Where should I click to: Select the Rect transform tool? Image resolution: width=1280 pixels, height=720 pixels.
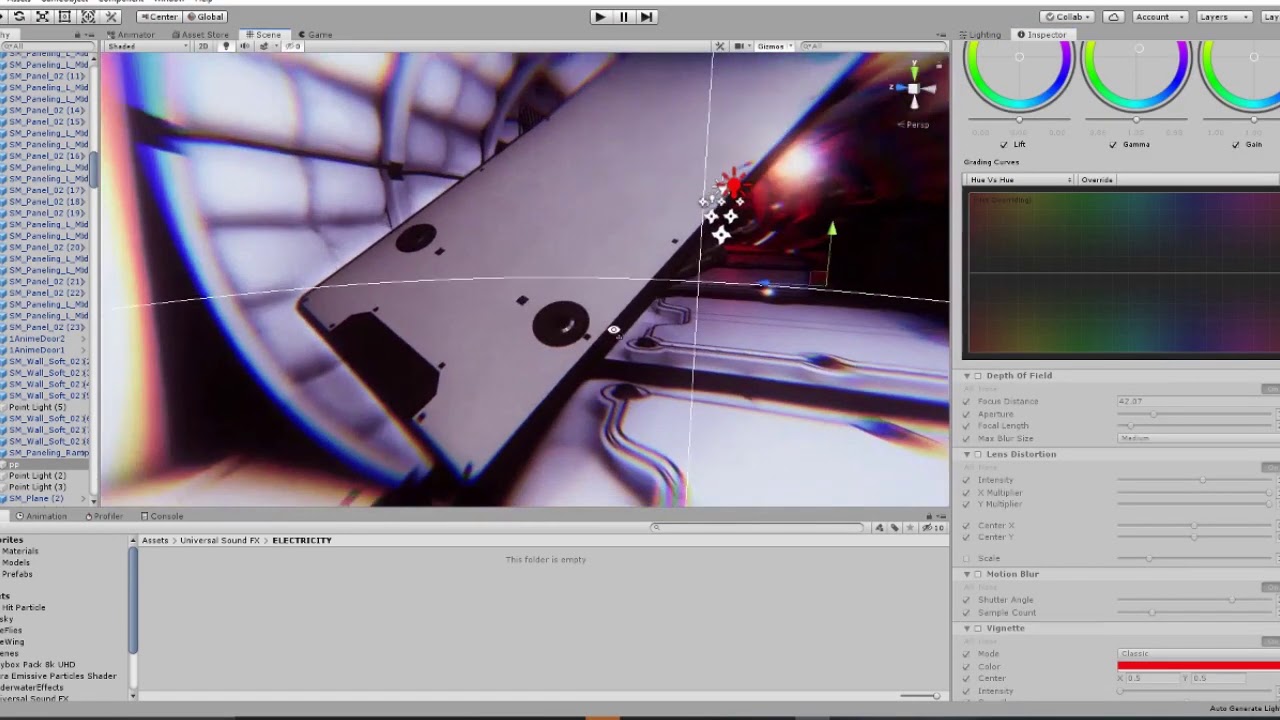(65, 16)
